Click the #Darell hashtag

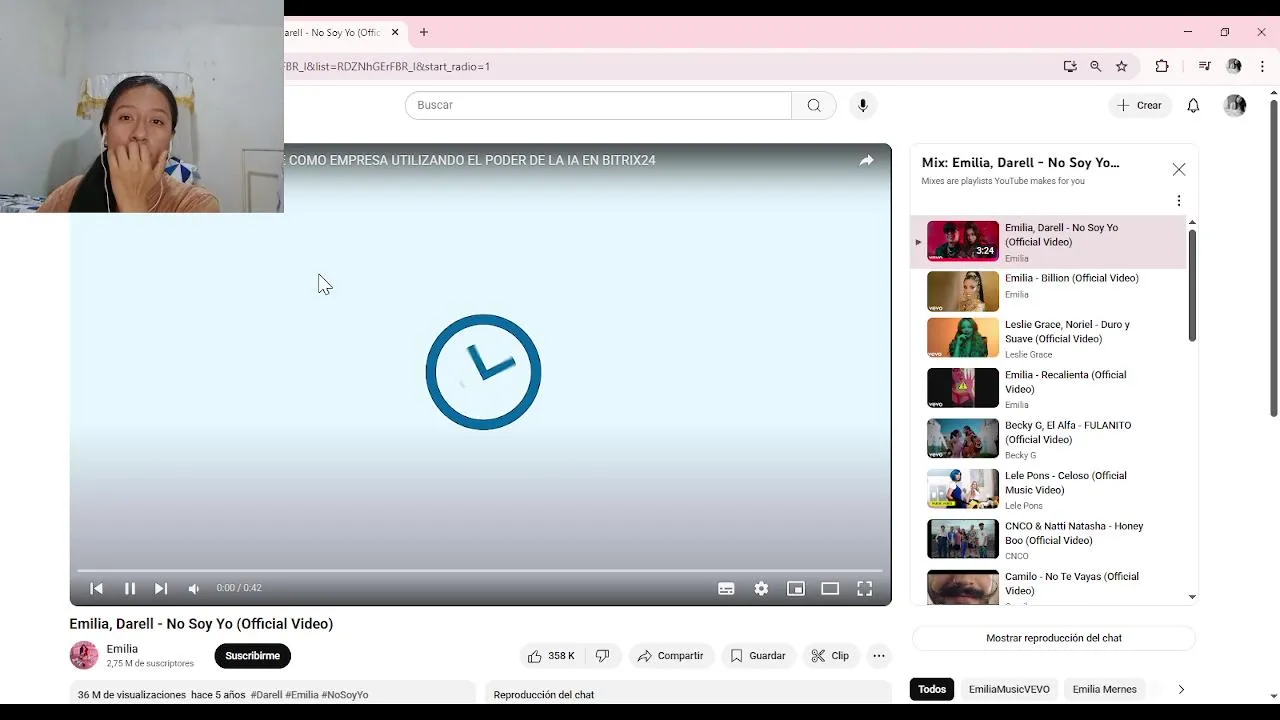pyautogui.click(x=266, y=695)
